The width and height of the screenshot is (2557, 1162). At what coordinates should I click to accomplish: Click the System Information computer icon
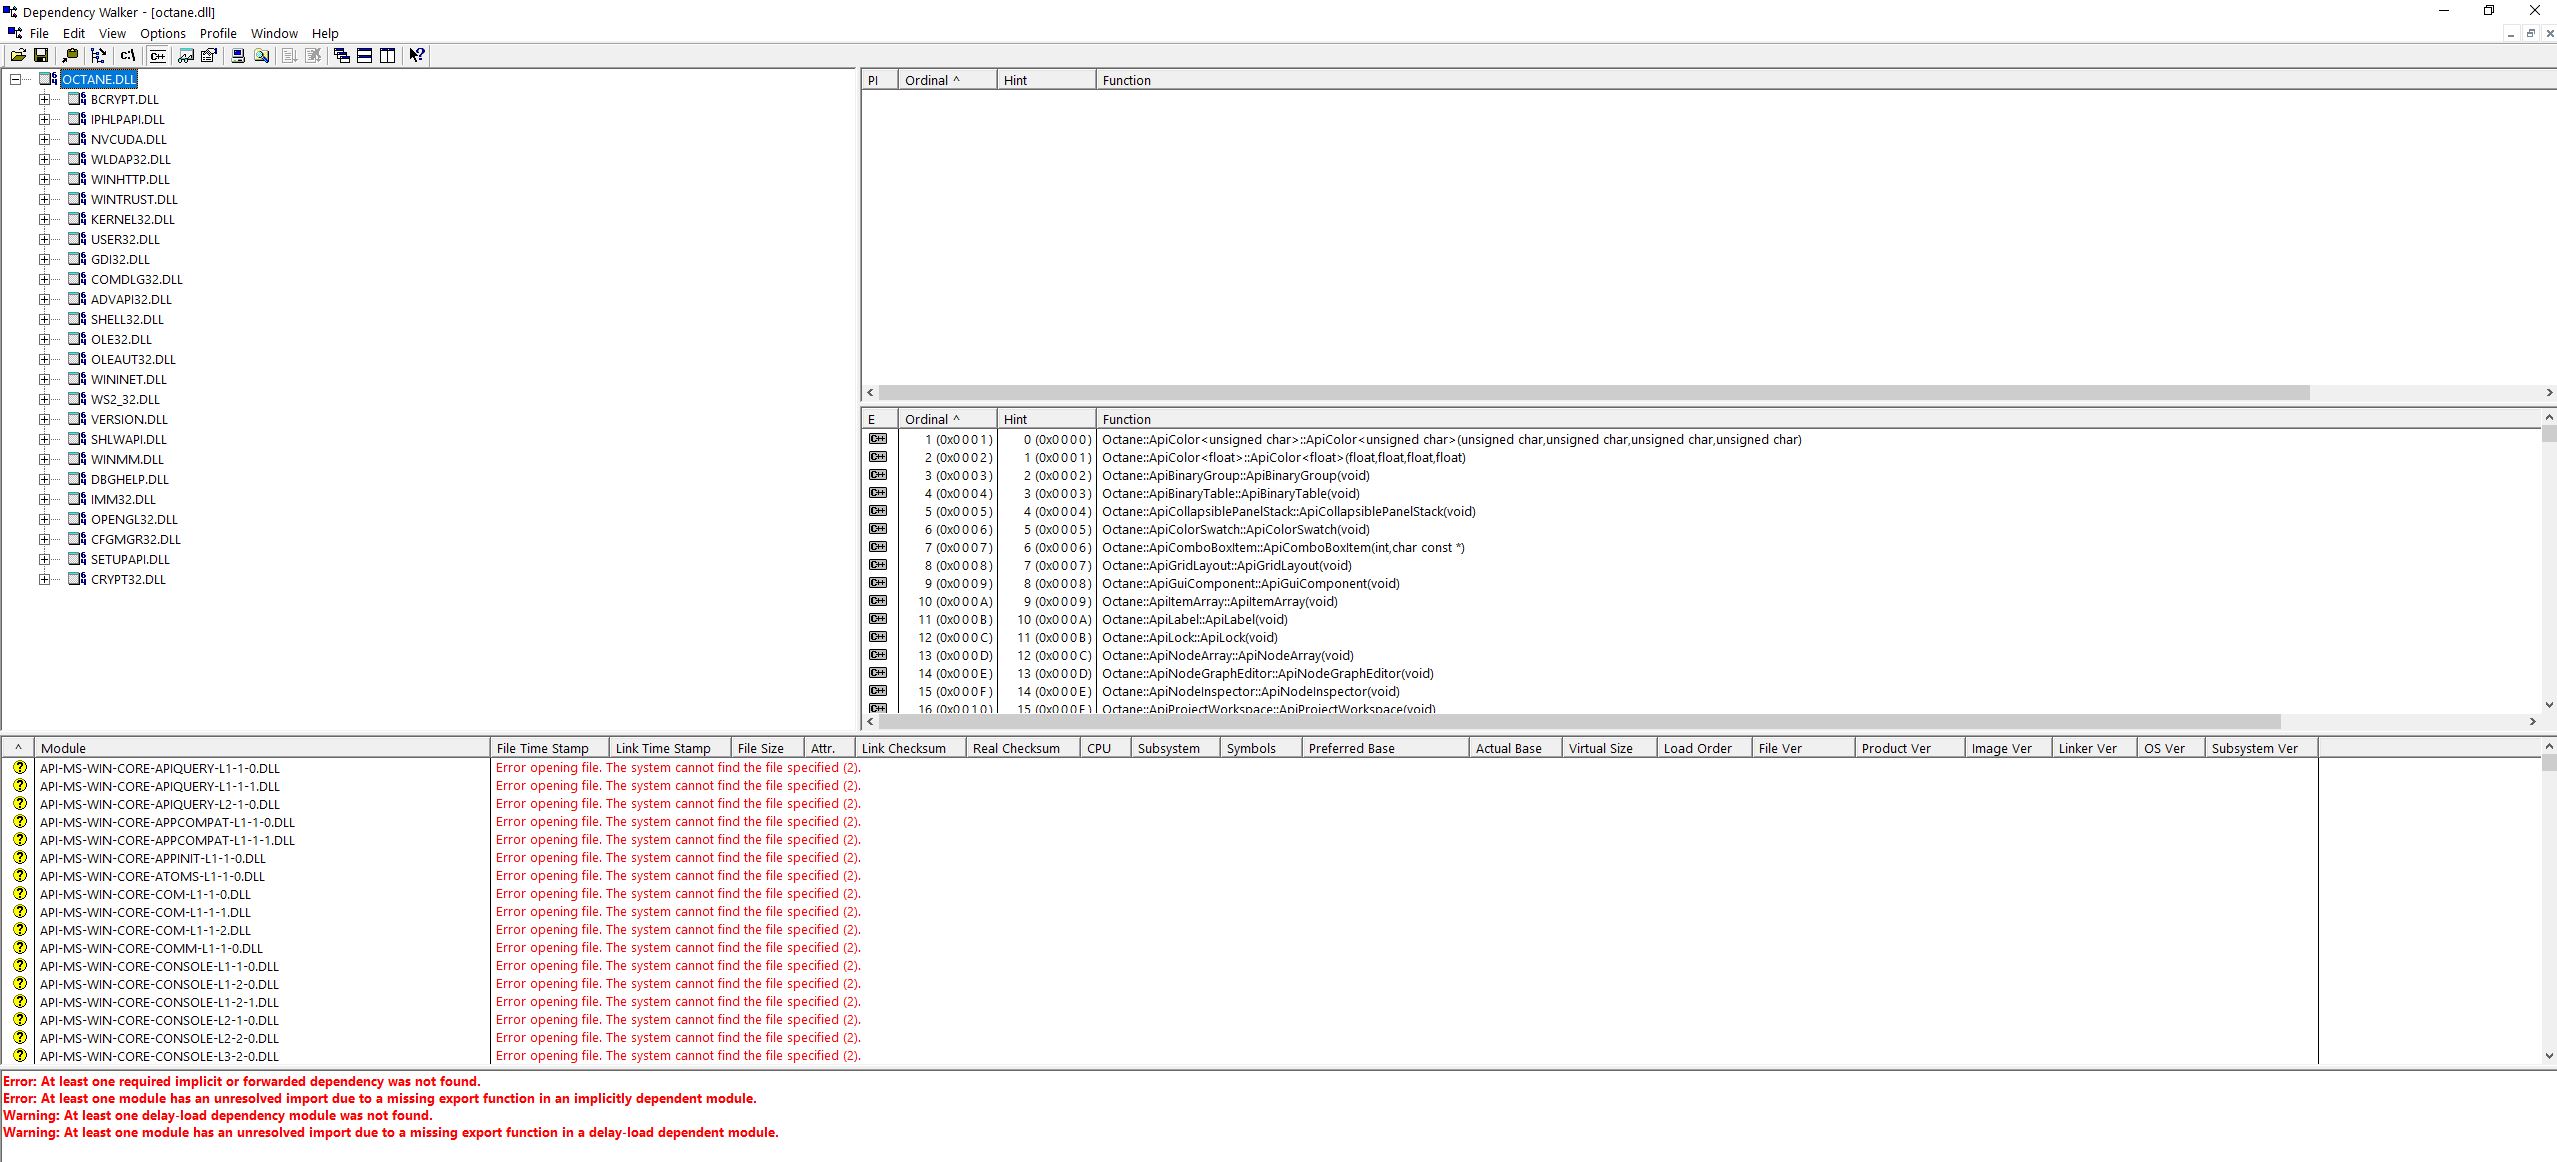(x=238, y=56)
